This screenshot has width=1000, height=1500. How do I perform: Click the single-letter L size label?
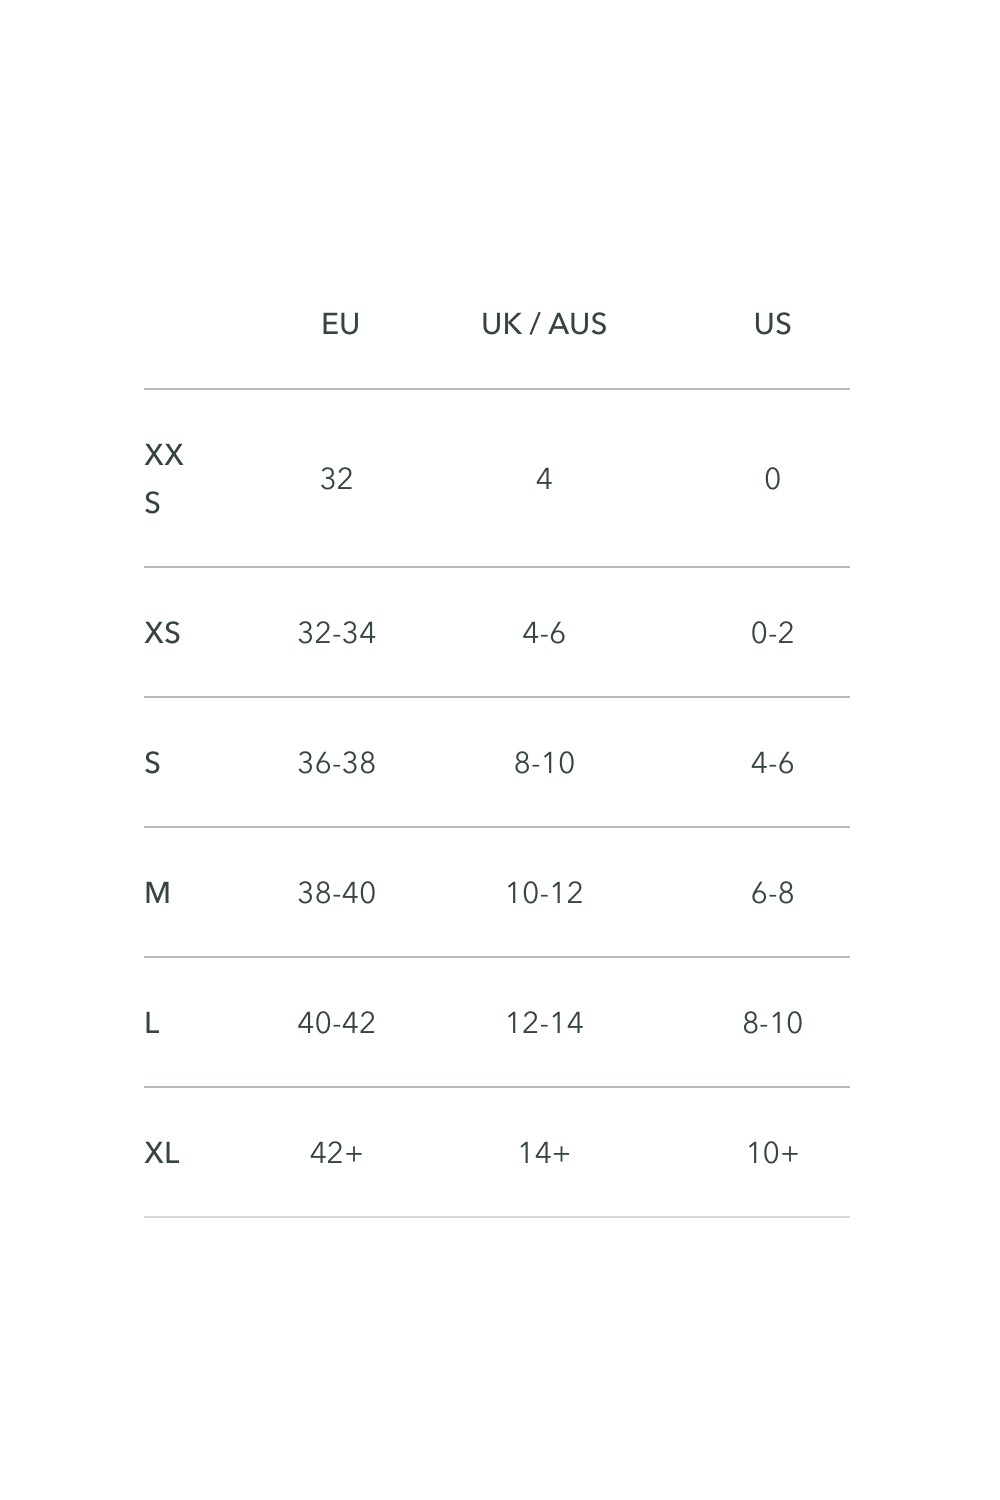point(152,1023)
